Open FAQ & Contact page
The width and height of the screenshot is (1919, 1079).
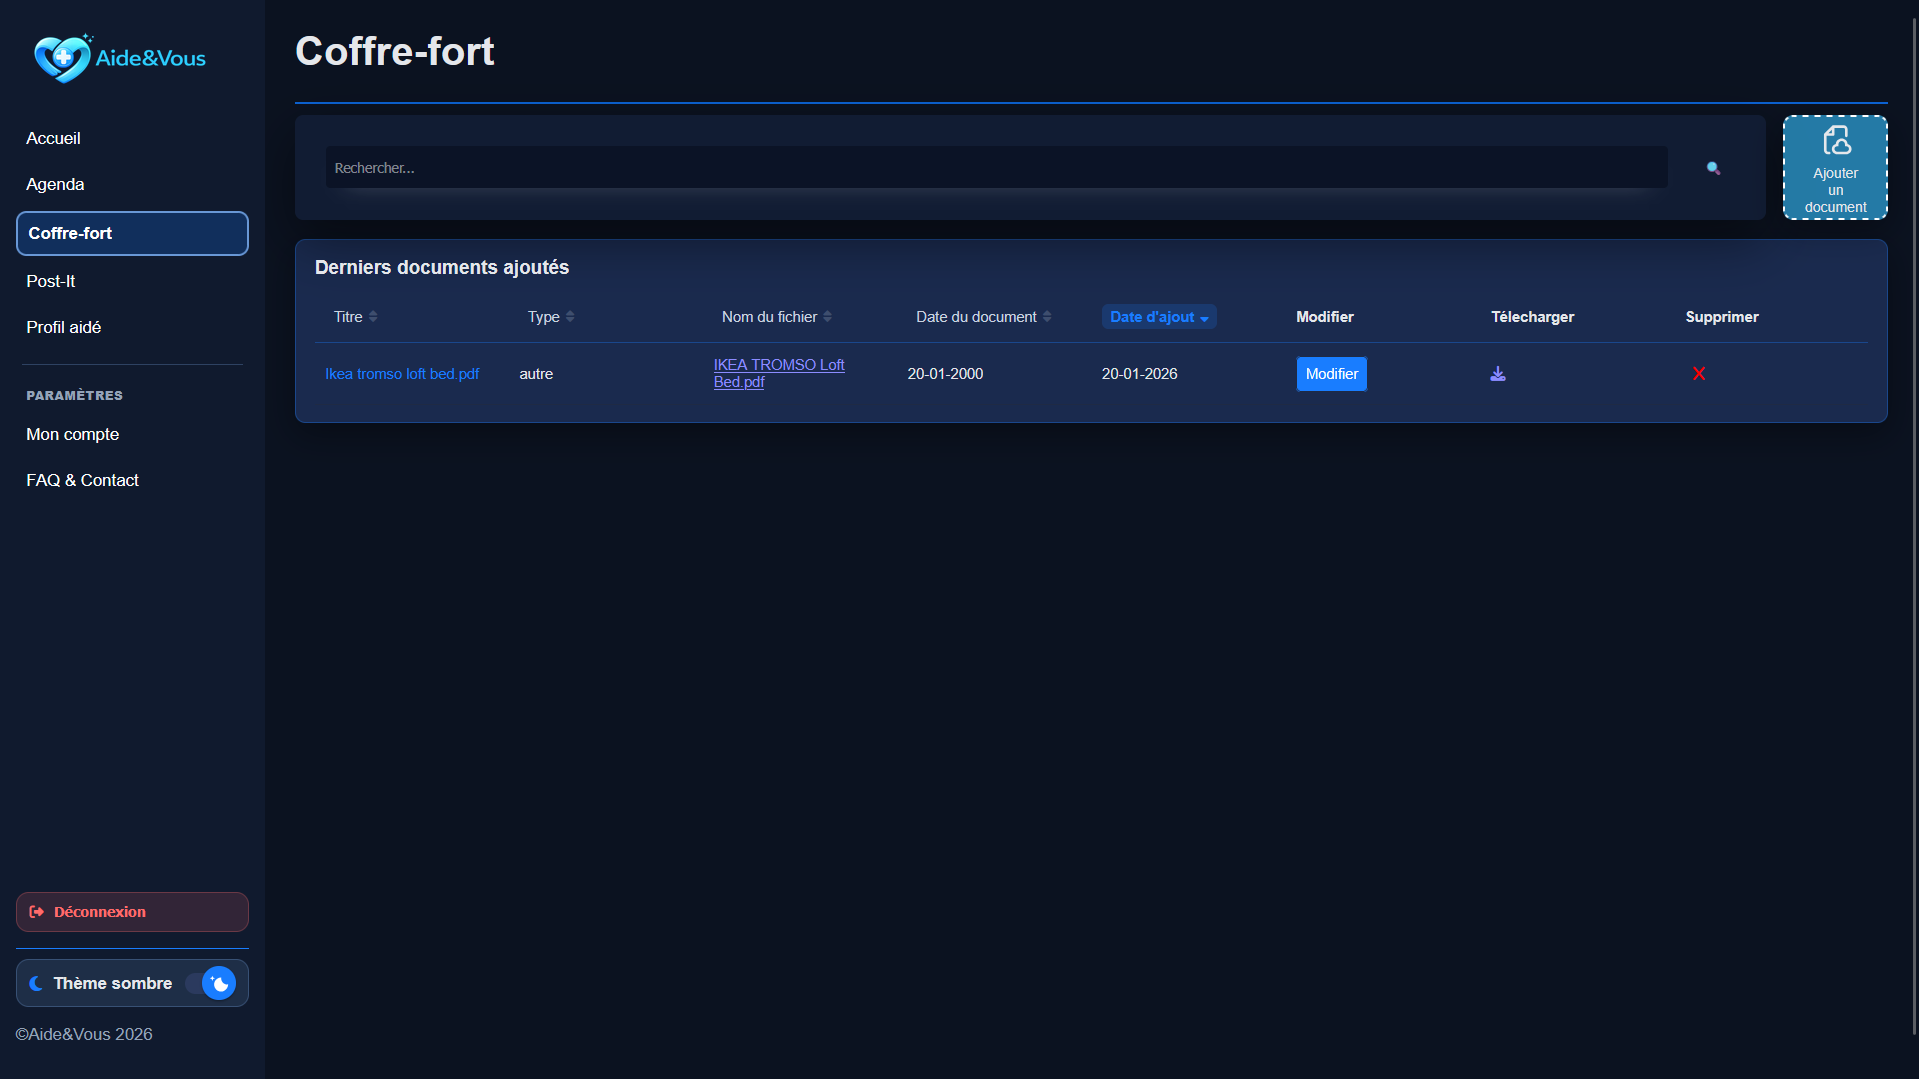pos(82,480)
